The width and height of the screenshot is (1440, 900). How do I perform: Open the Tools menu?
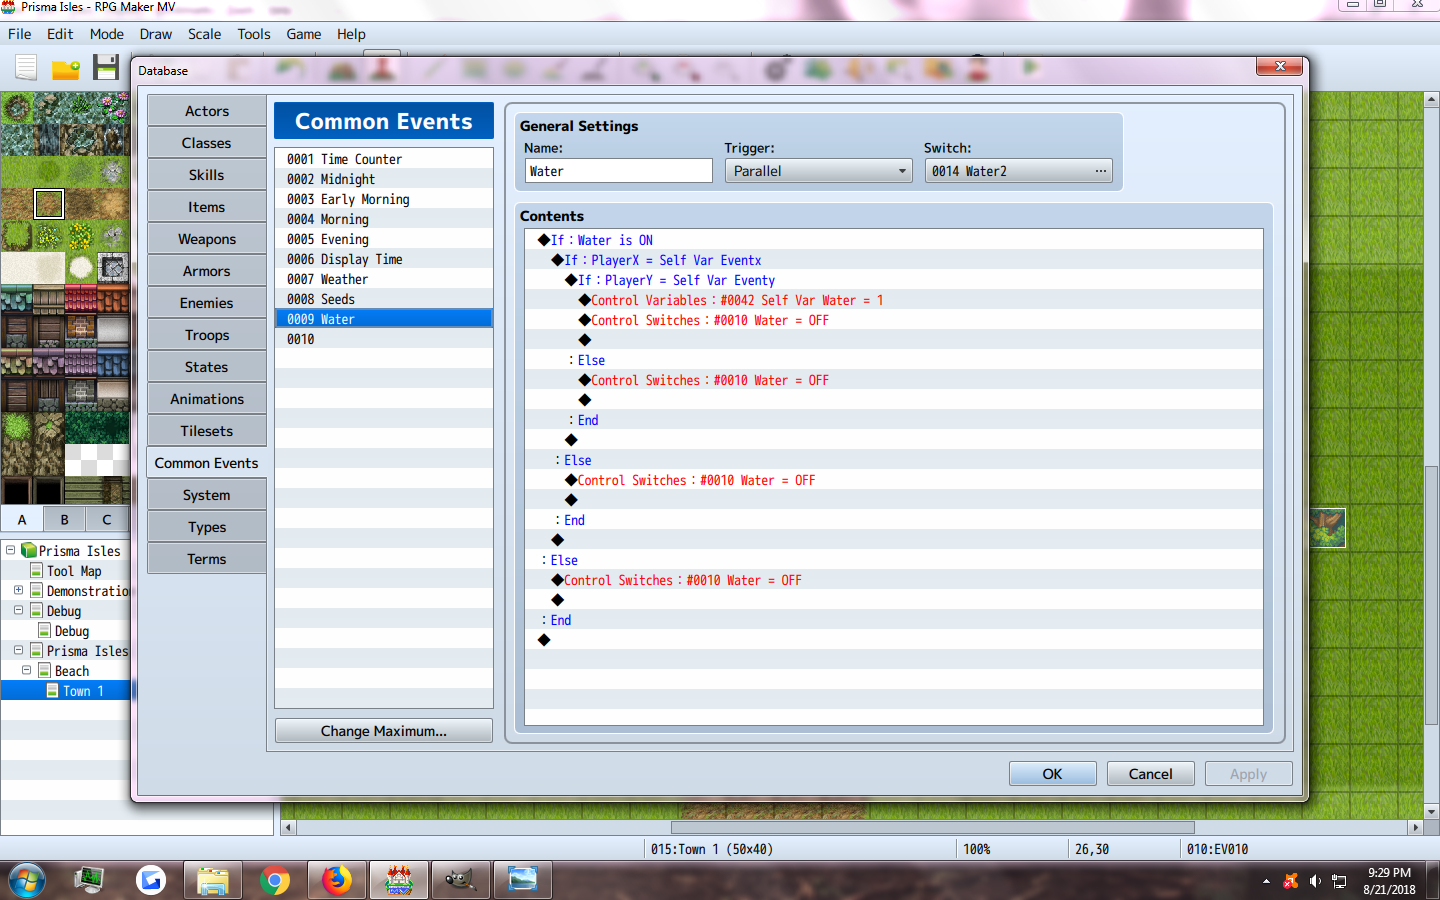254,34
